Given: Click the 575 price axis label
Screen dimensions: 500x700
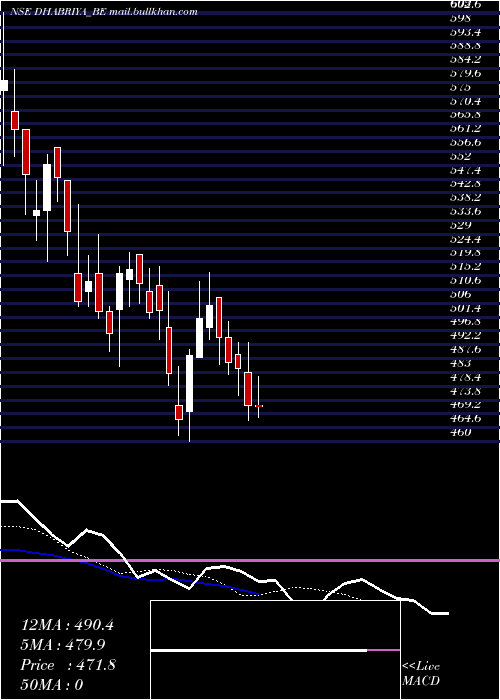Looking at the screenshot, I should tap(460, 88).
